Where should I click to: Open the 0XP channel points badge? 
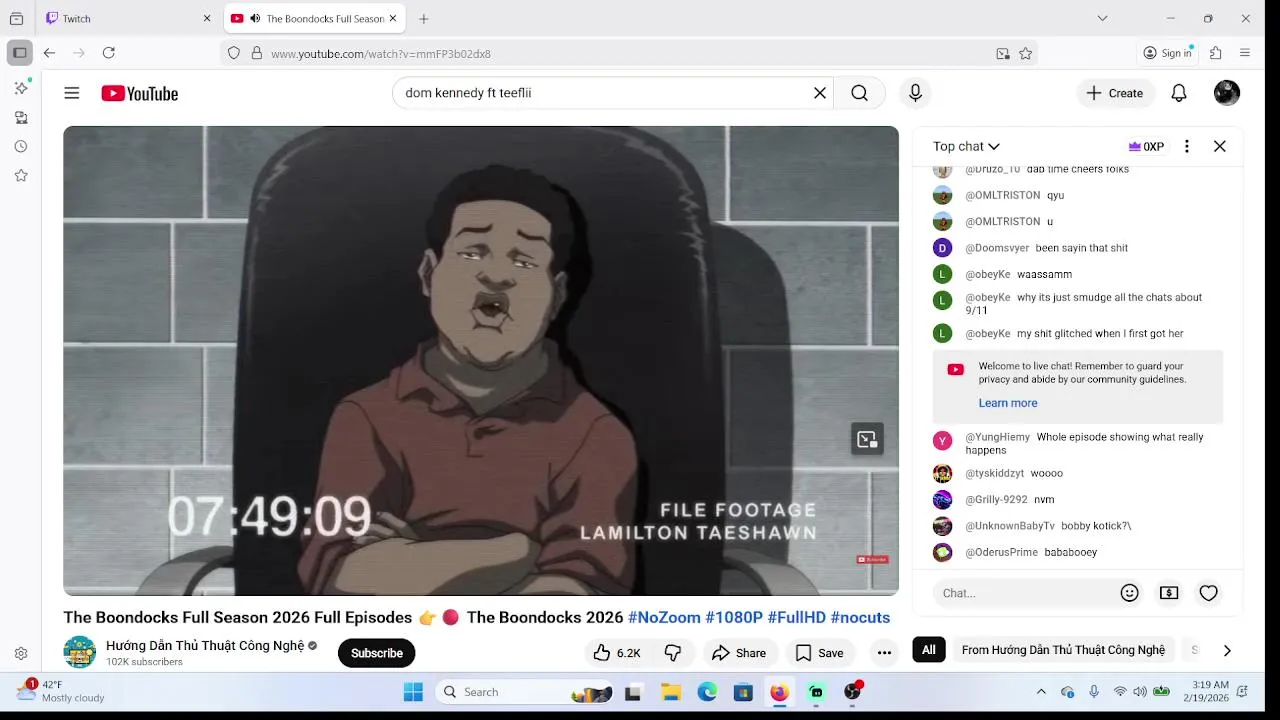pyautogui.click(x=1146, y=146)
